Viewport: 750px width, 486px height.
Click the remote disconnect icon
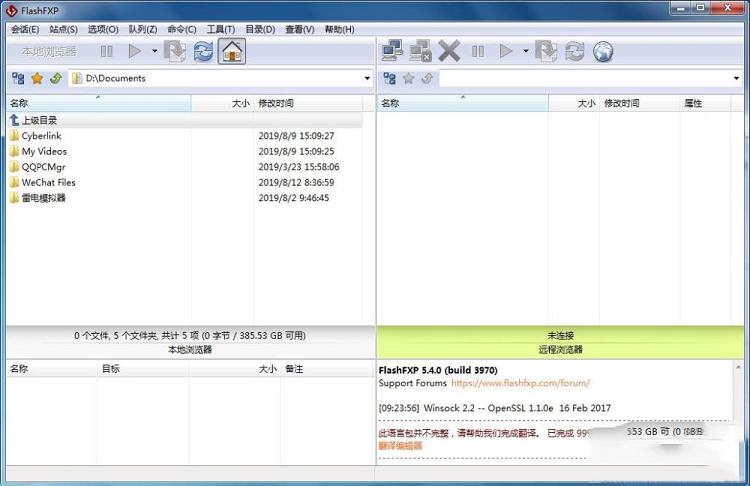(x=420, y=51)
